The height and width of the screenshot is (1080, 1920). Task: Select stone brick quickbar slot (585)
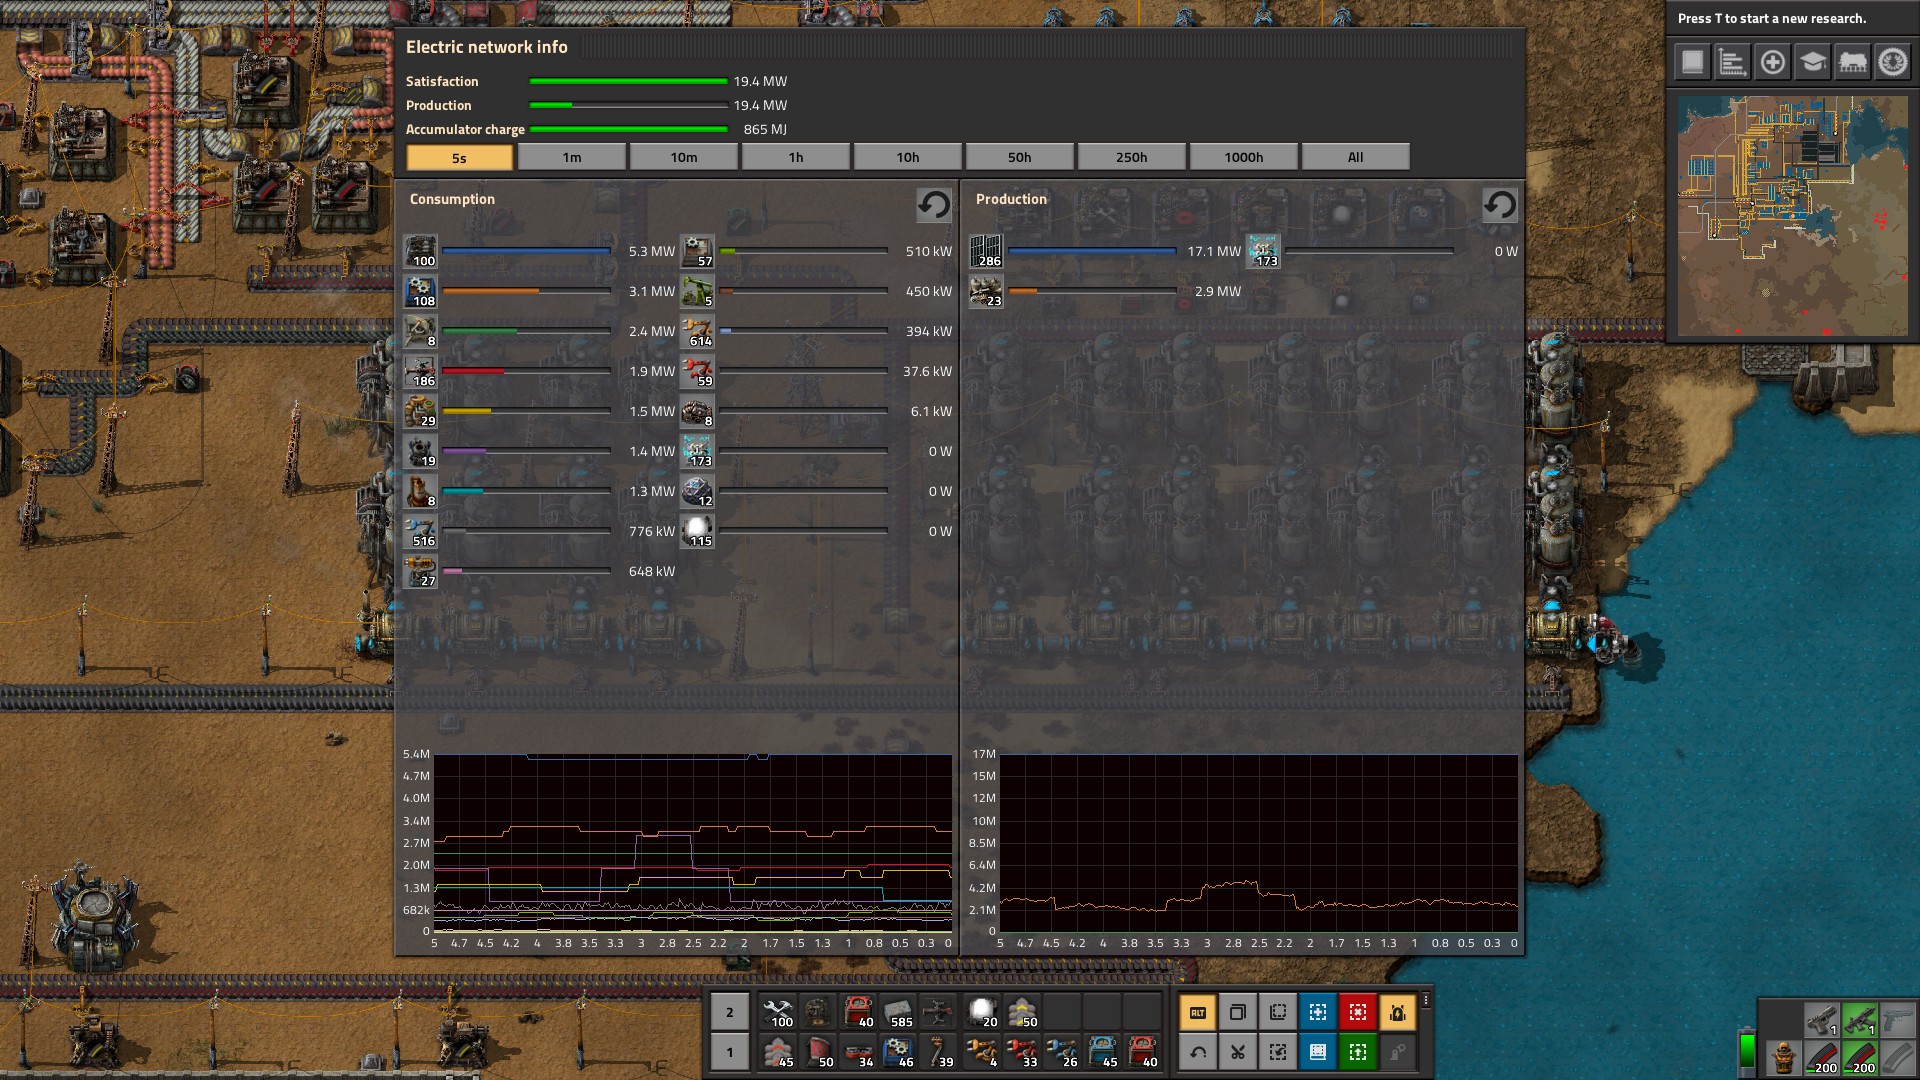pos(897,1012)
